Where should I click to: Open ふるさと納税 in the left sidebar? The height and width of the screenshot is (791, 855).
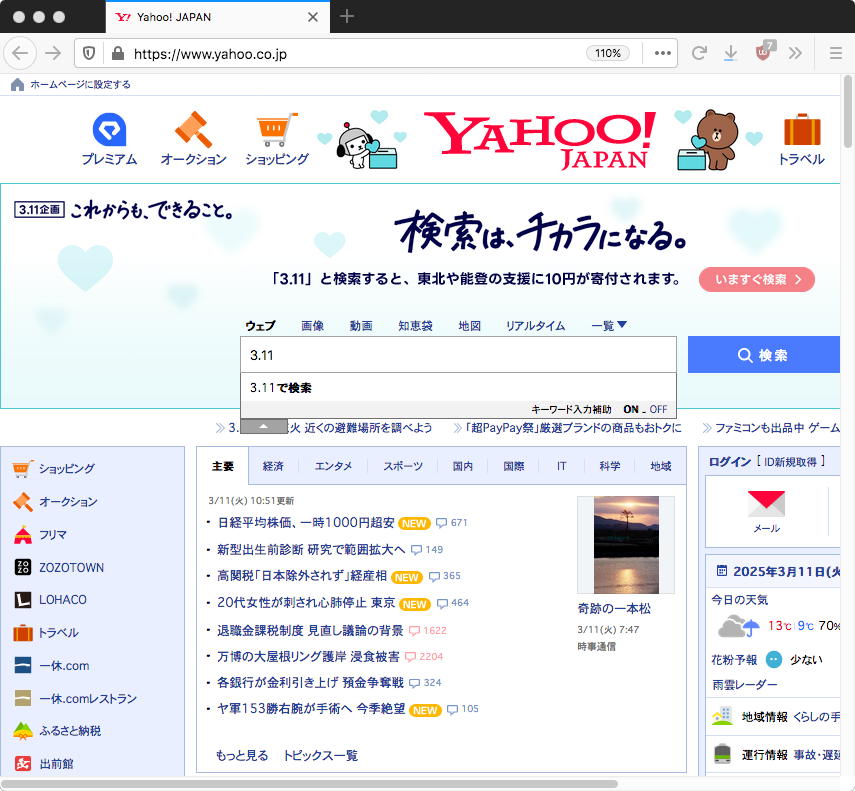point(70,730)
